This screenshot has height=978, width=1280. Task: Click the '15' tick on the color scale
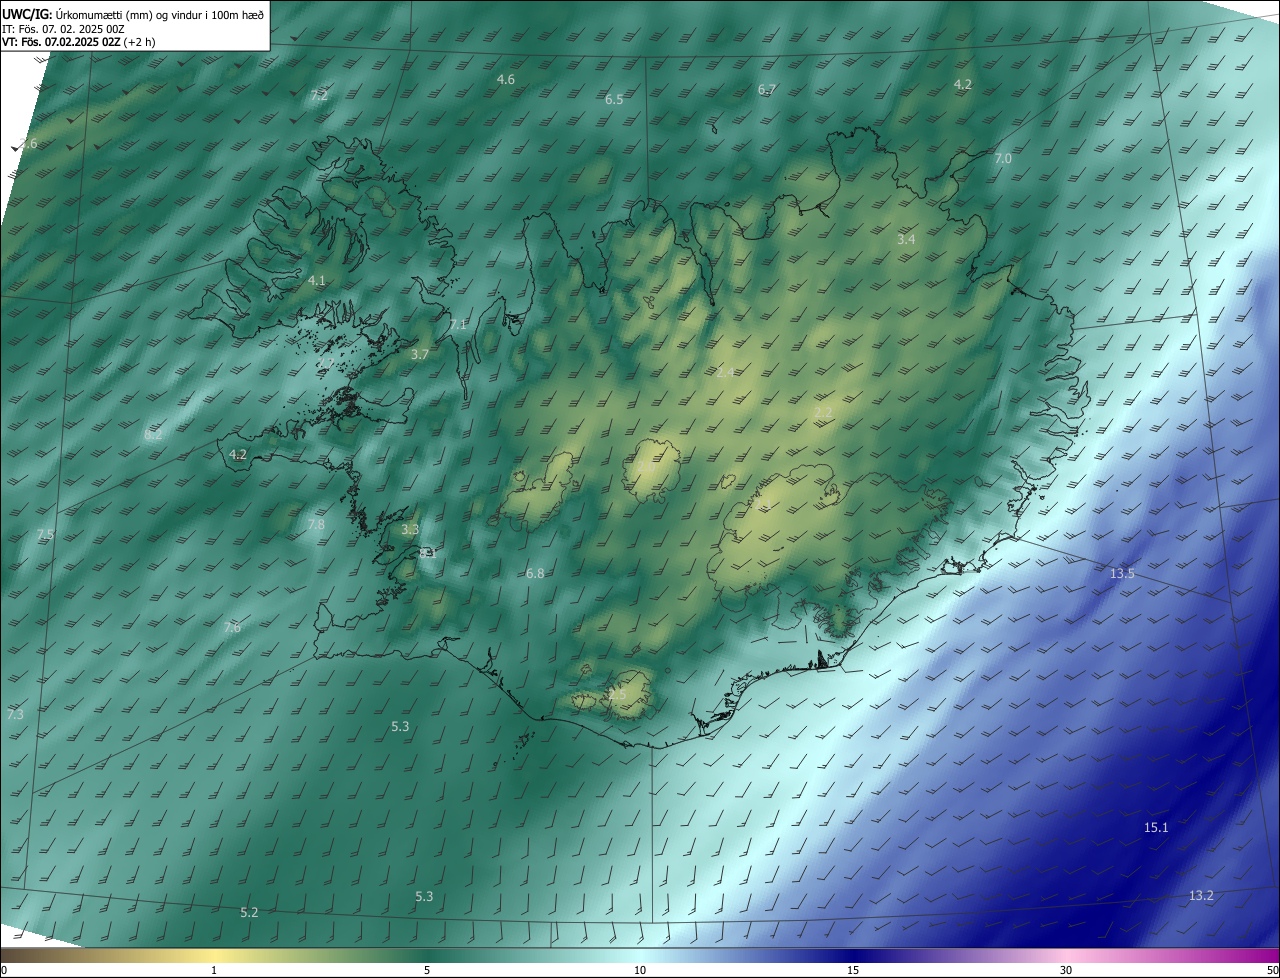click(853, 970)
